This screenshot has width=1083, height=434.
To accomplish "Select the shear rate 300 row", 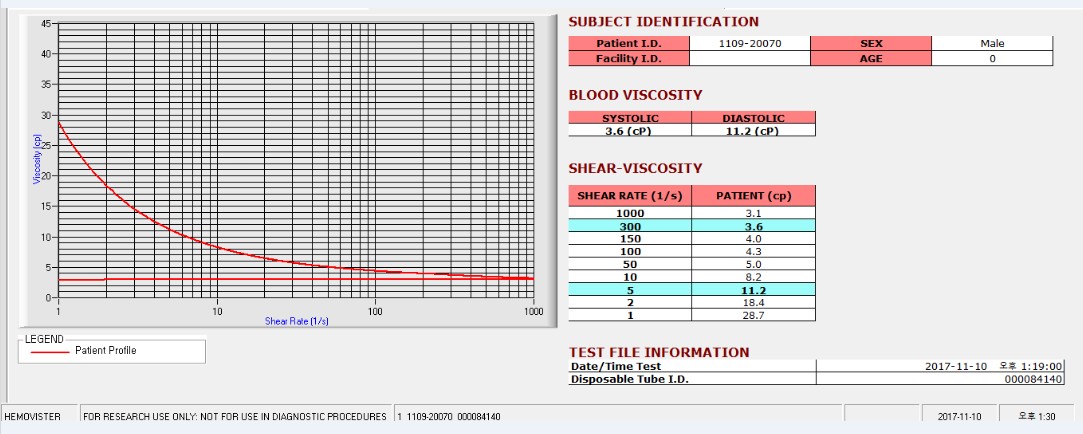I will tap(692, 226).
